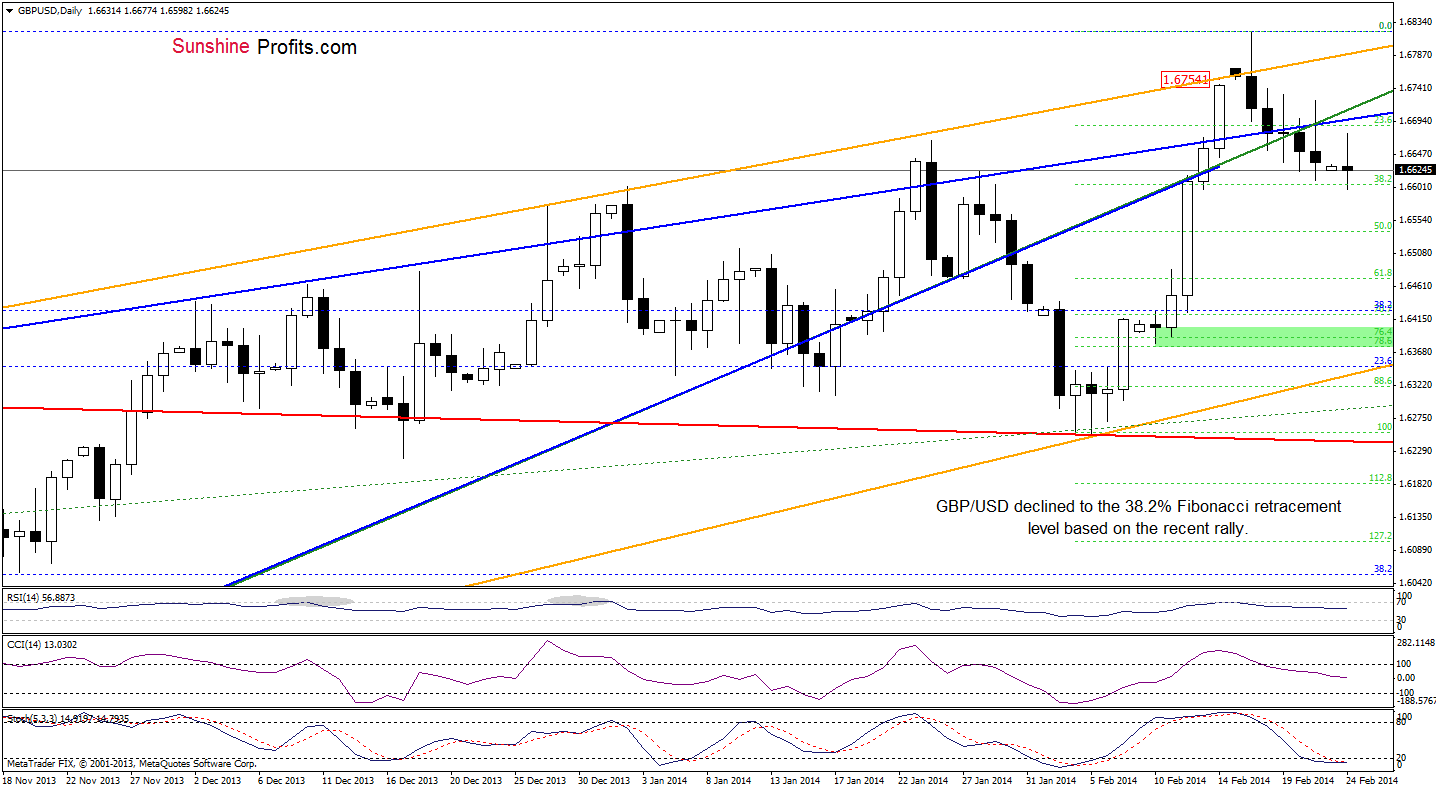Click the 22 Jan 2014 date label
This screenshot has width=1436, height=789.
coord(924,780)
